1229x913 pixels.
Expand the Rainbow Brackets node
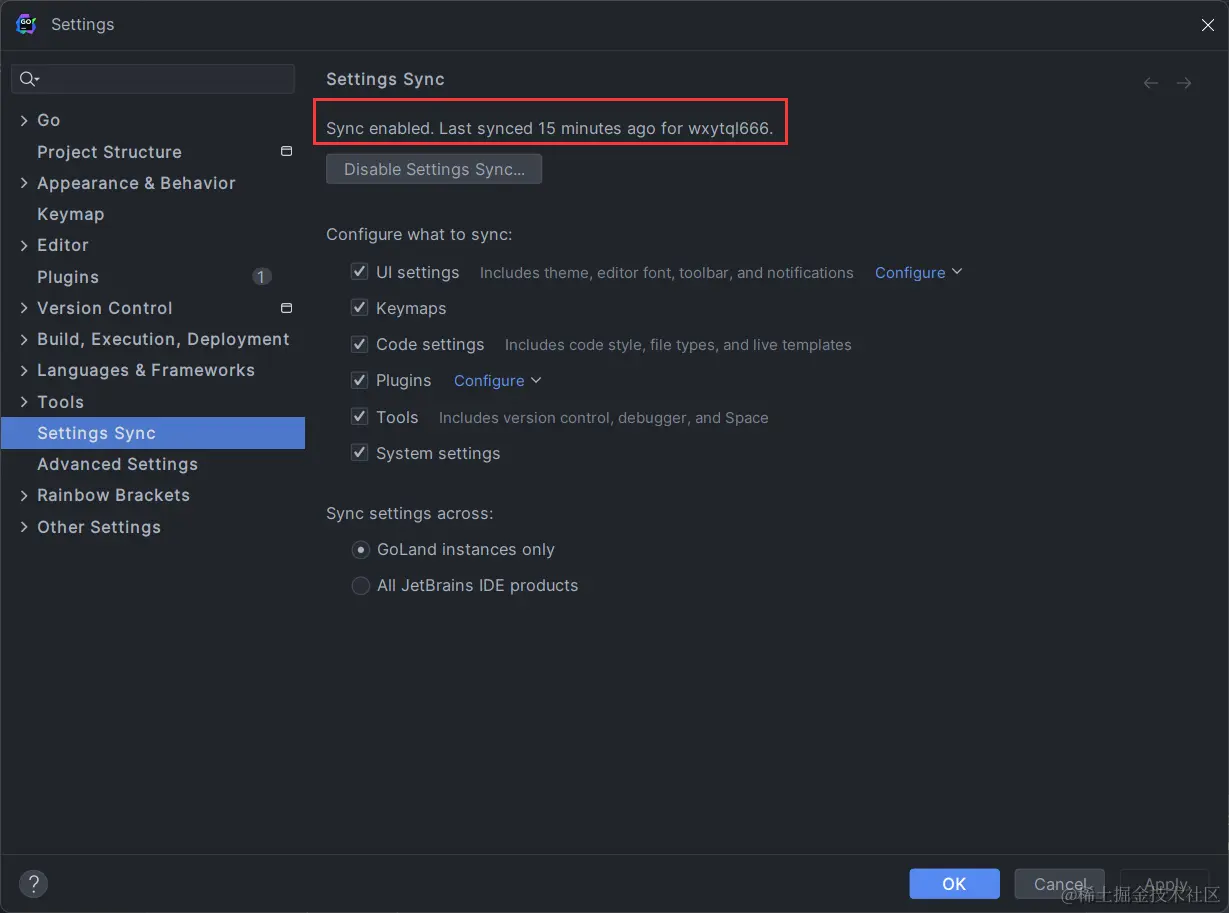[x=24, y=495]
